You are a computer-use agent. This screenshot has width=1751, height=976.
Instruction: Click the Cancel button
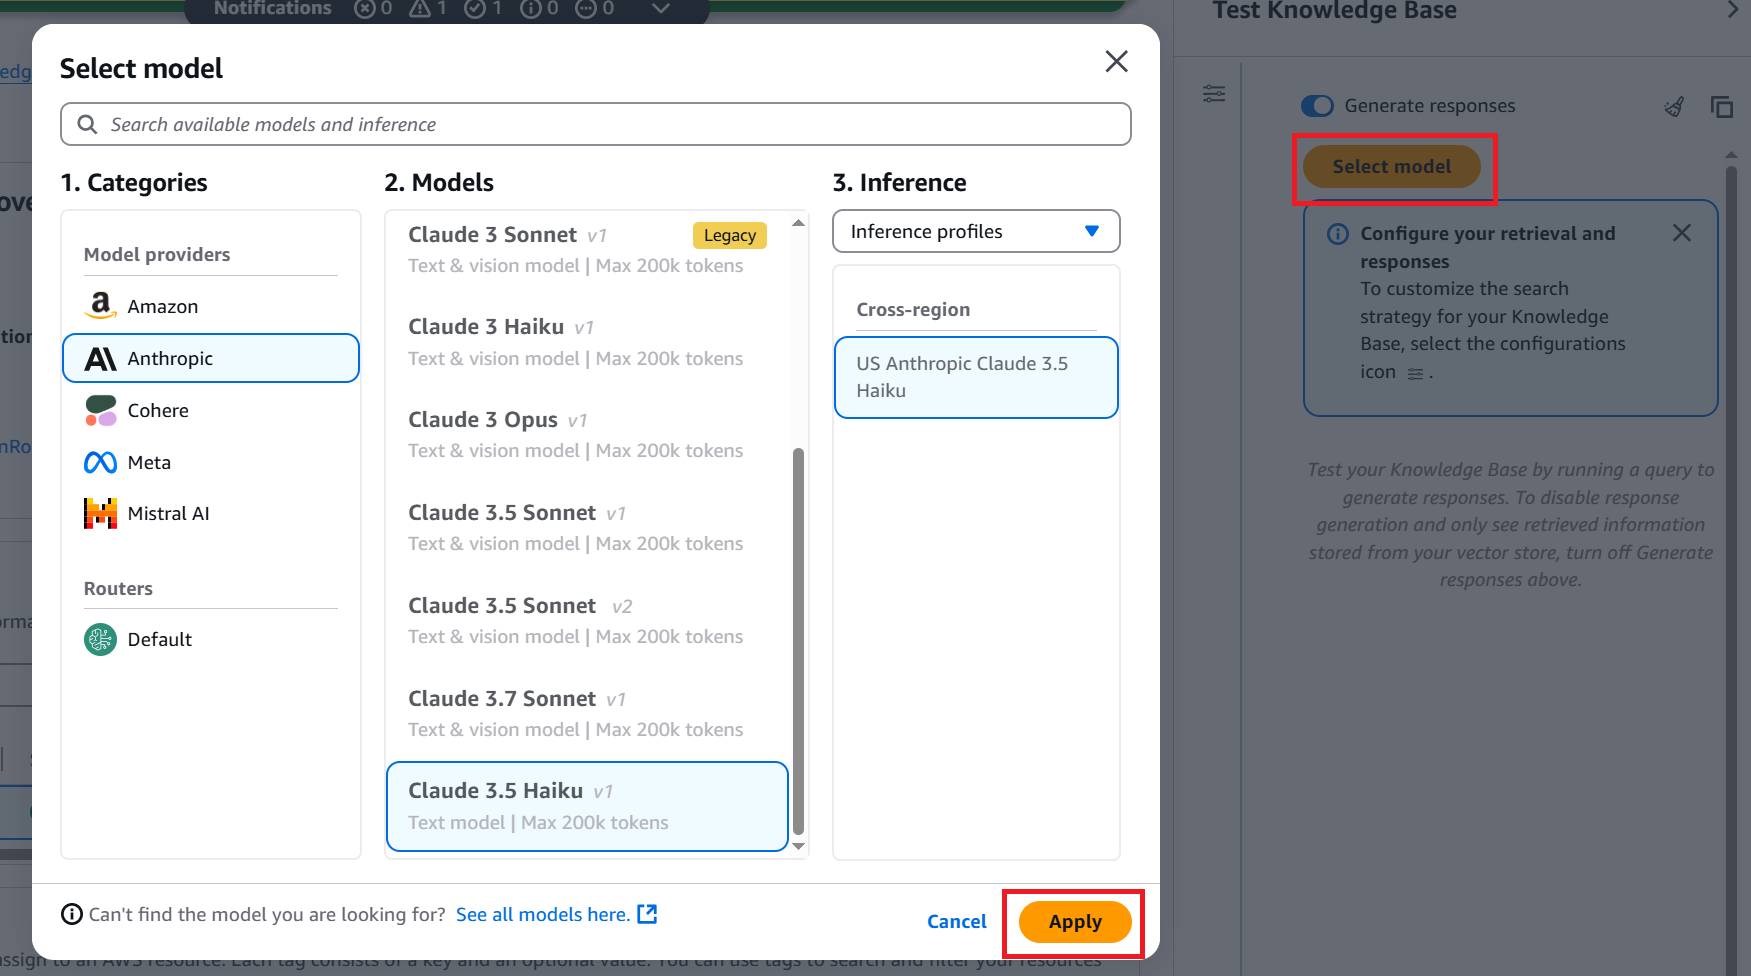tap(956, 922)
